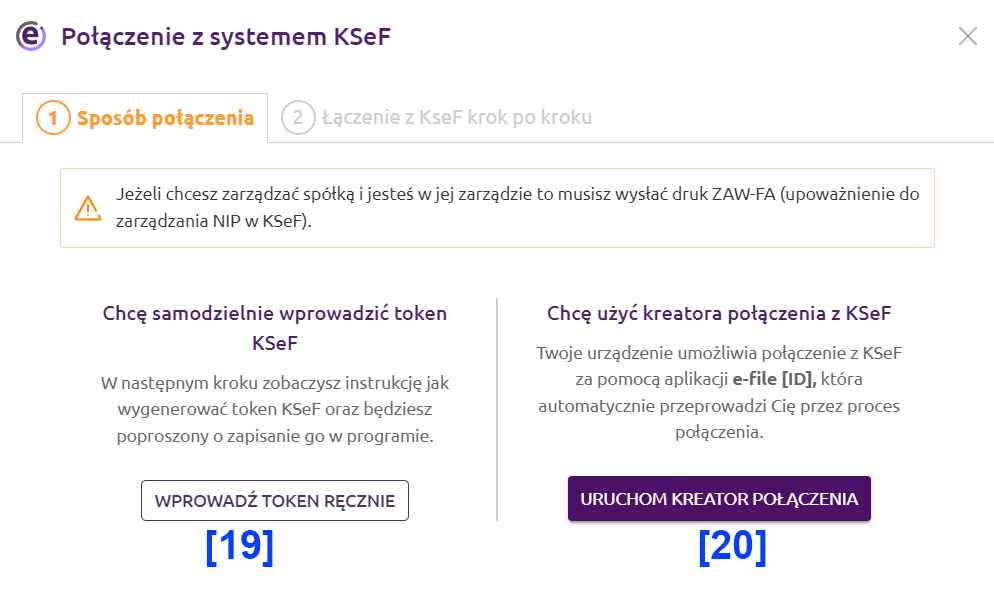Close the KSeF connection dialog
This screenshot has height=615, width=994.
click(x=967, y=36)
